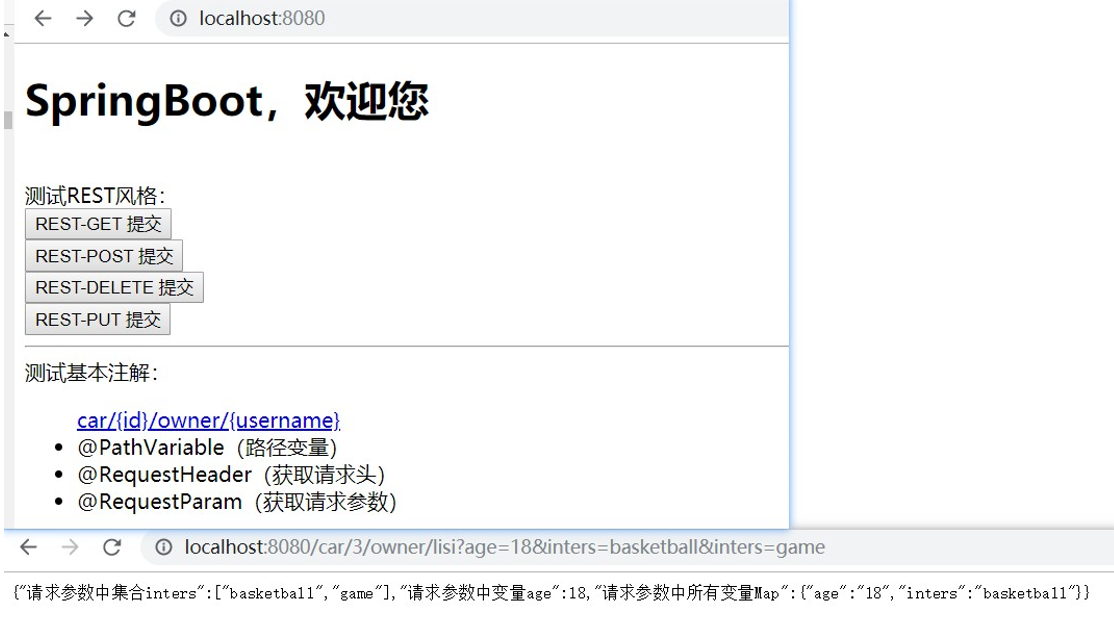The image size is (1114, 618).
Task: Go back in the lower car/3/owner browser
Action: [x=28, y=547]
